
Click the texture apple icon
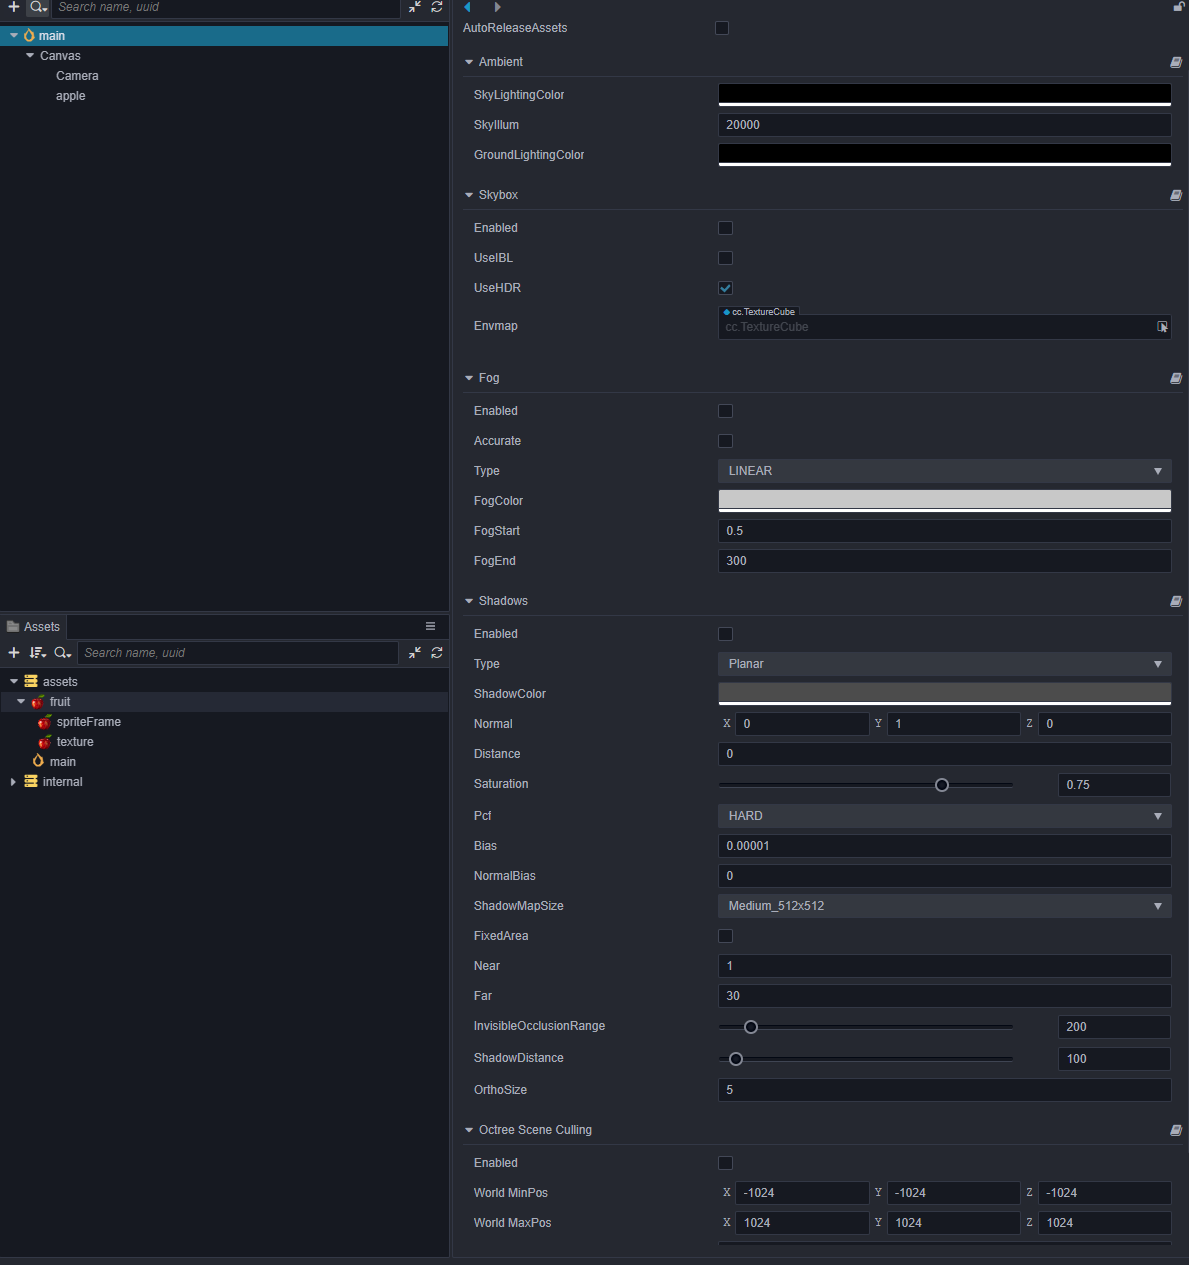45,742
